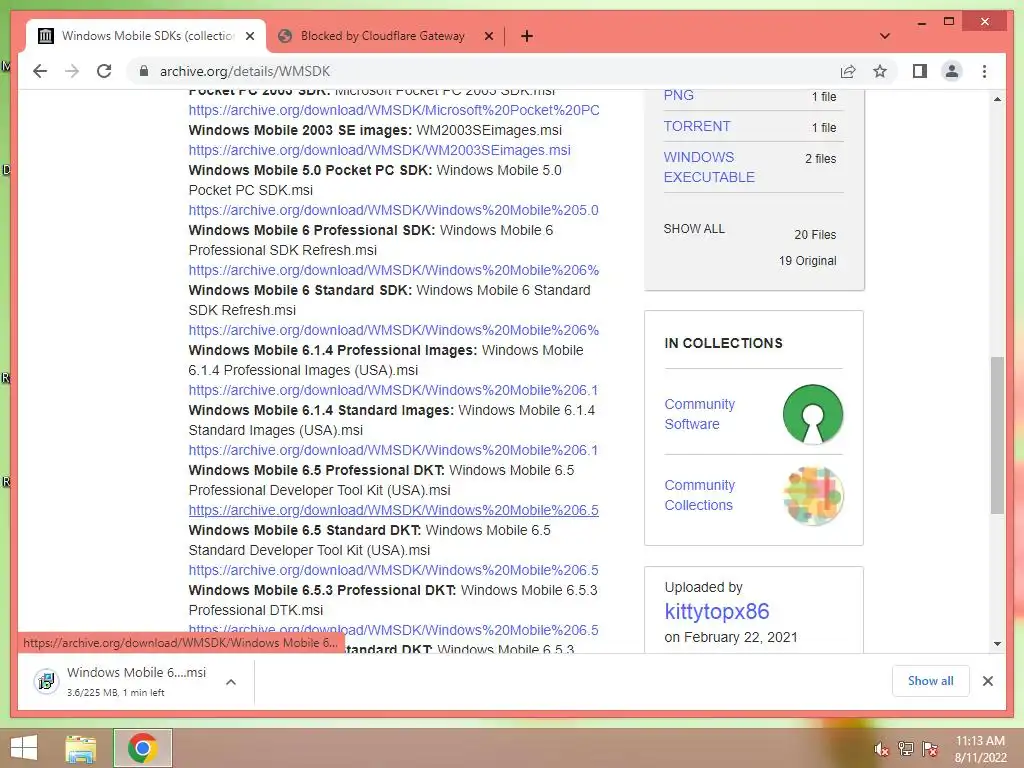1024x768 pixels.
Task: Click the forward navigation arrow
Action: tap(72, 71)
